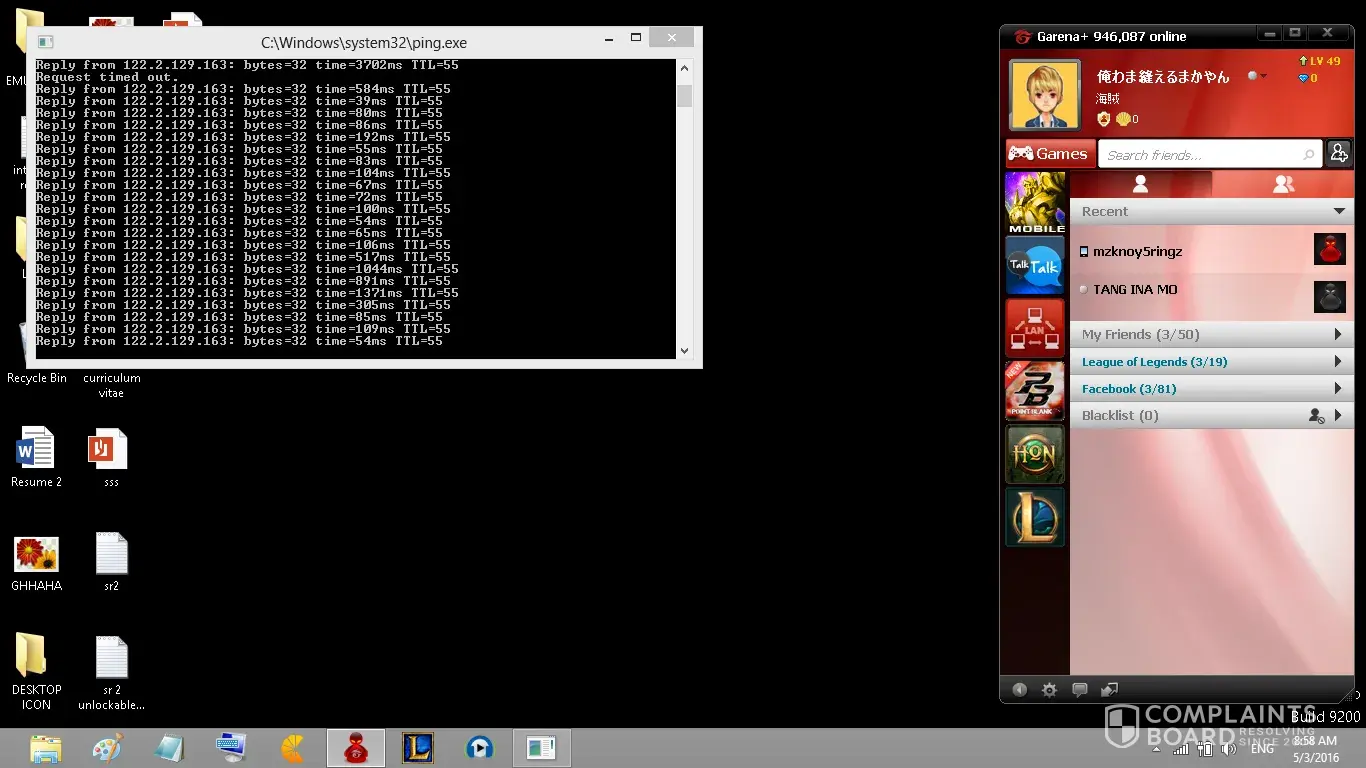This screenshot has height=768, width=1366.
Task: Click the Mobile game icon in sidebar
Action: click(x=1034, y=203)
